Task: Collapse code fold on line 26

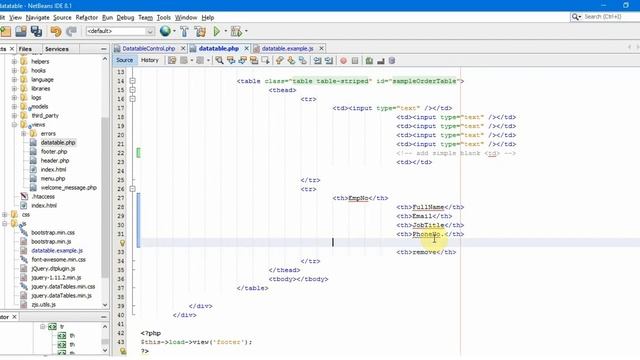Action: (132, 189)
